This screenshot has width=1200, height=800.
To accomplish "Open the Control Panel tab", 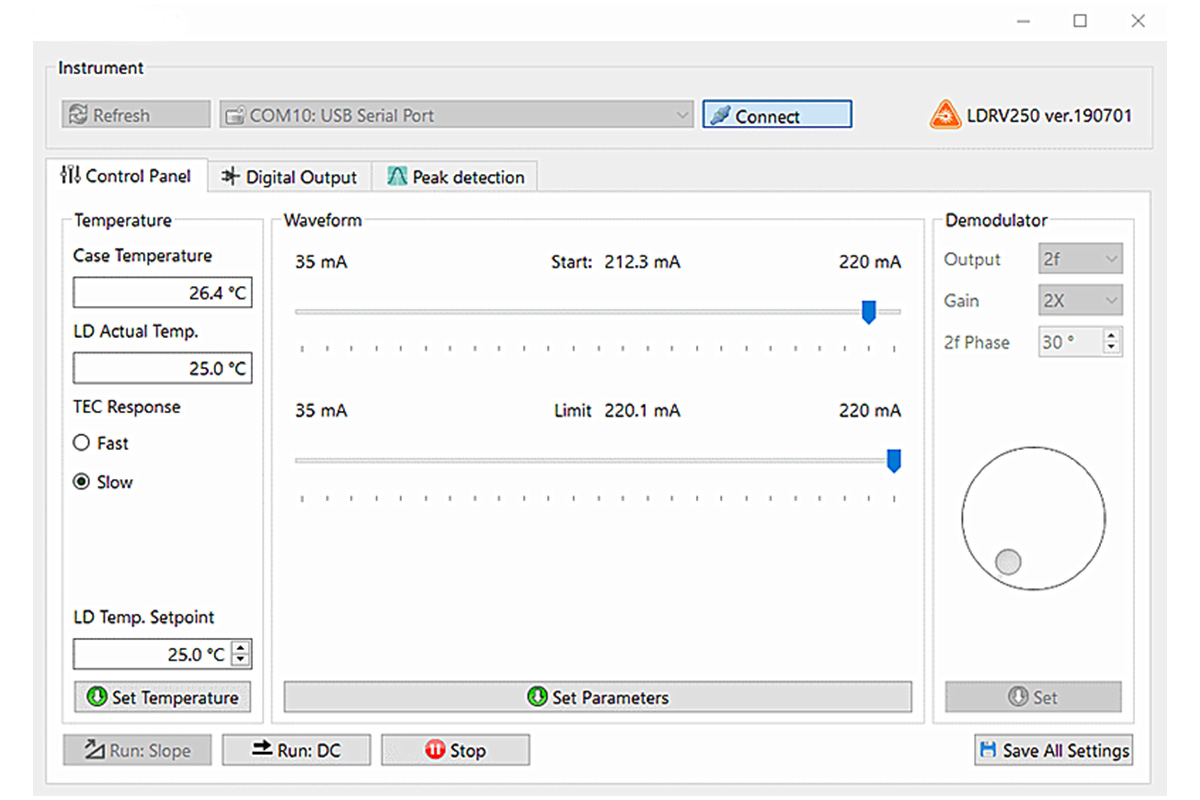I will coord(126,176).
